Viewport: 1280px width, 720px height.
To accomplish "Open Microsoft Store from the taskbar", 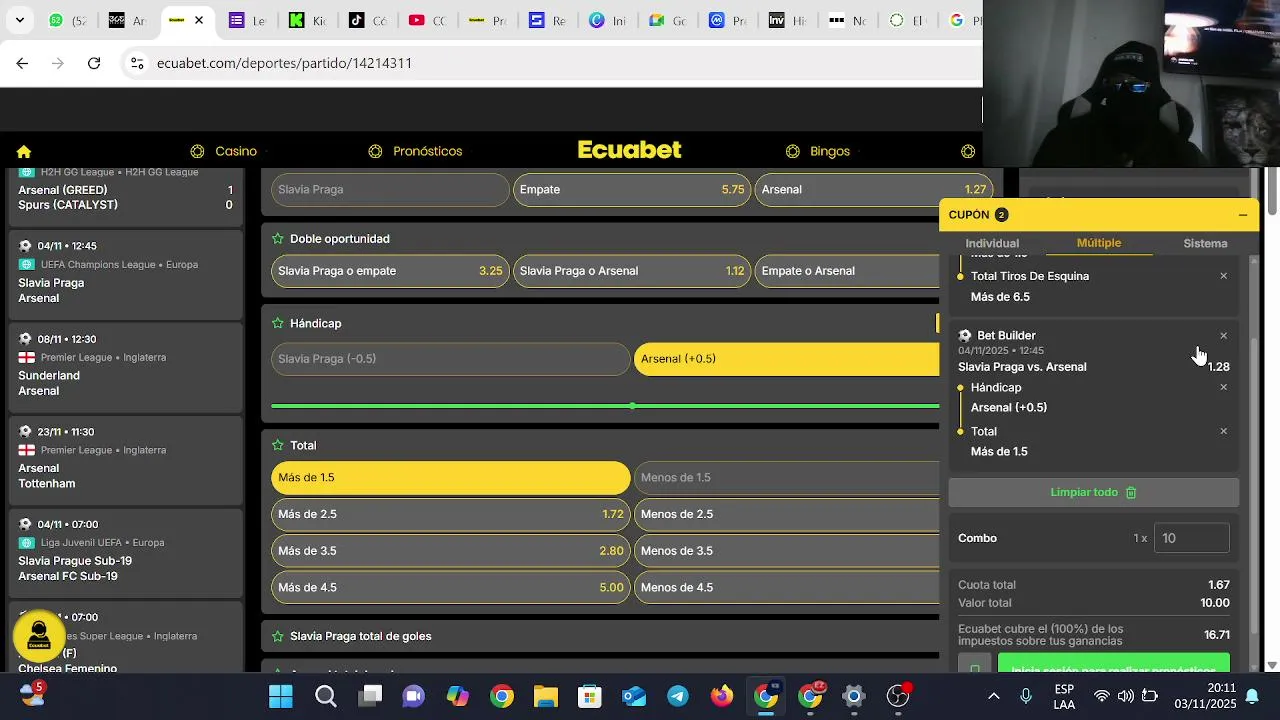I will [589, 696].
